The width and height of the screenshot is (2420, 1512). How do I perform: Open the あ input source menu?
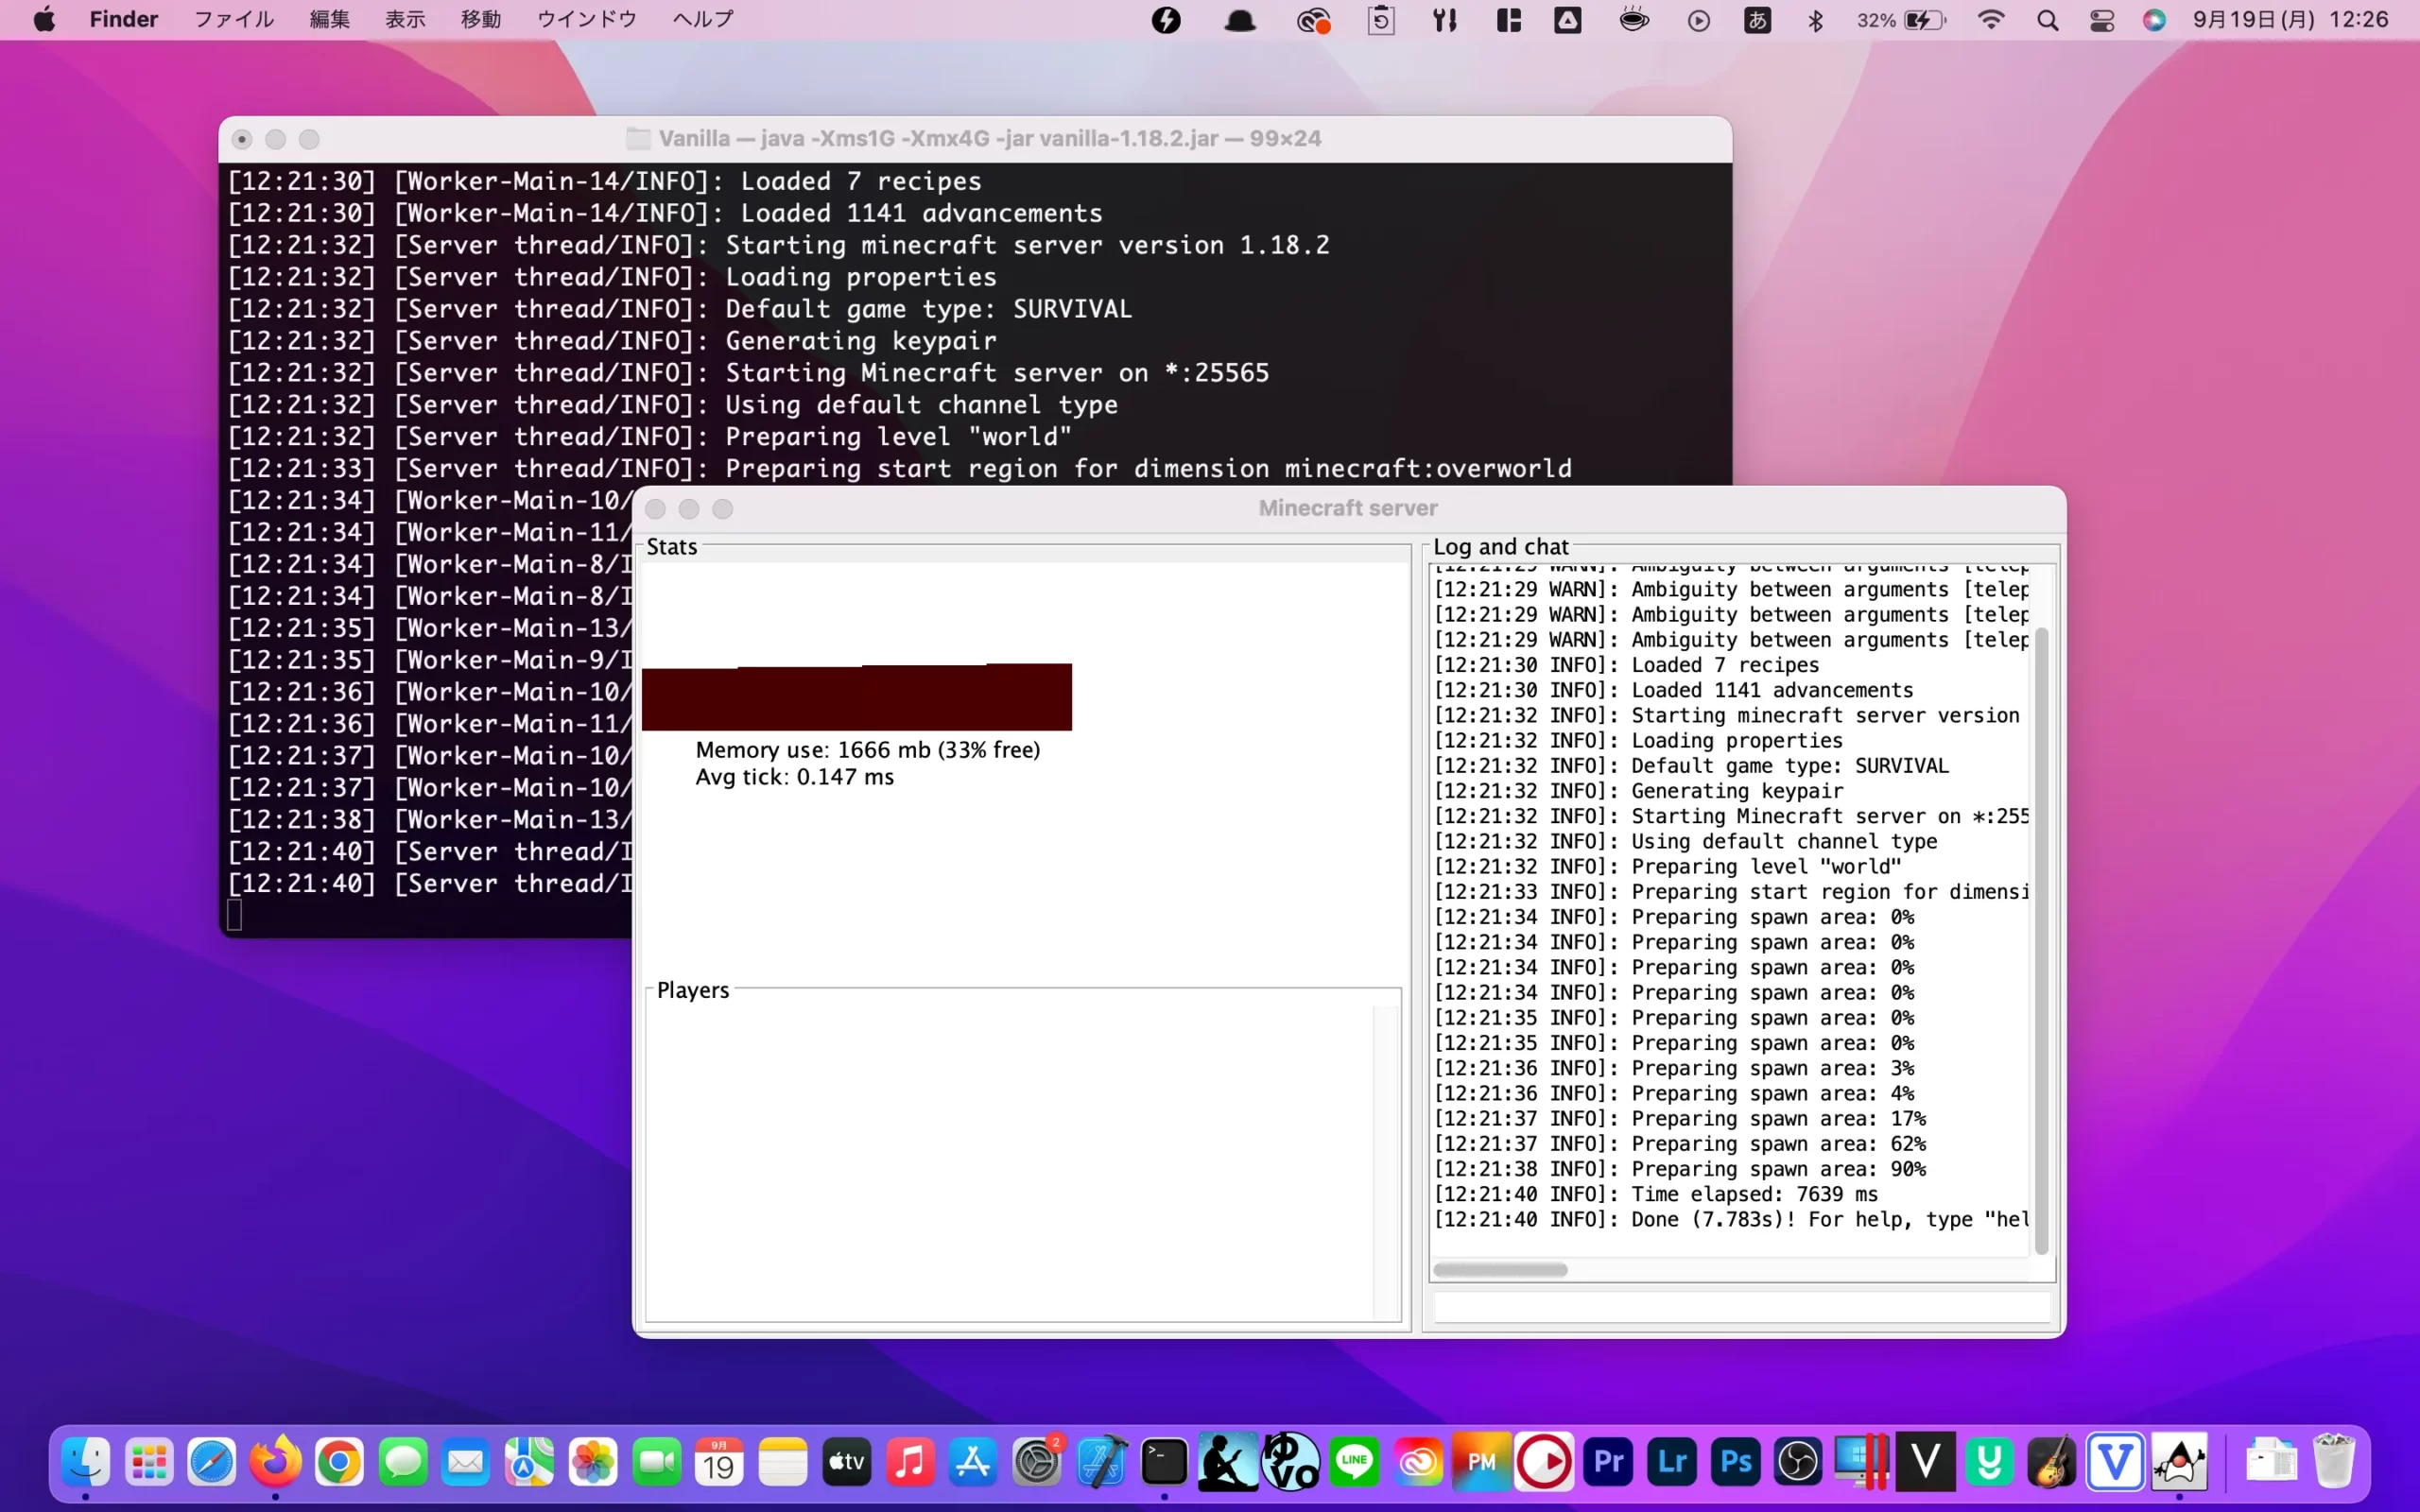pyautogui.click(x=1757, y=20)
